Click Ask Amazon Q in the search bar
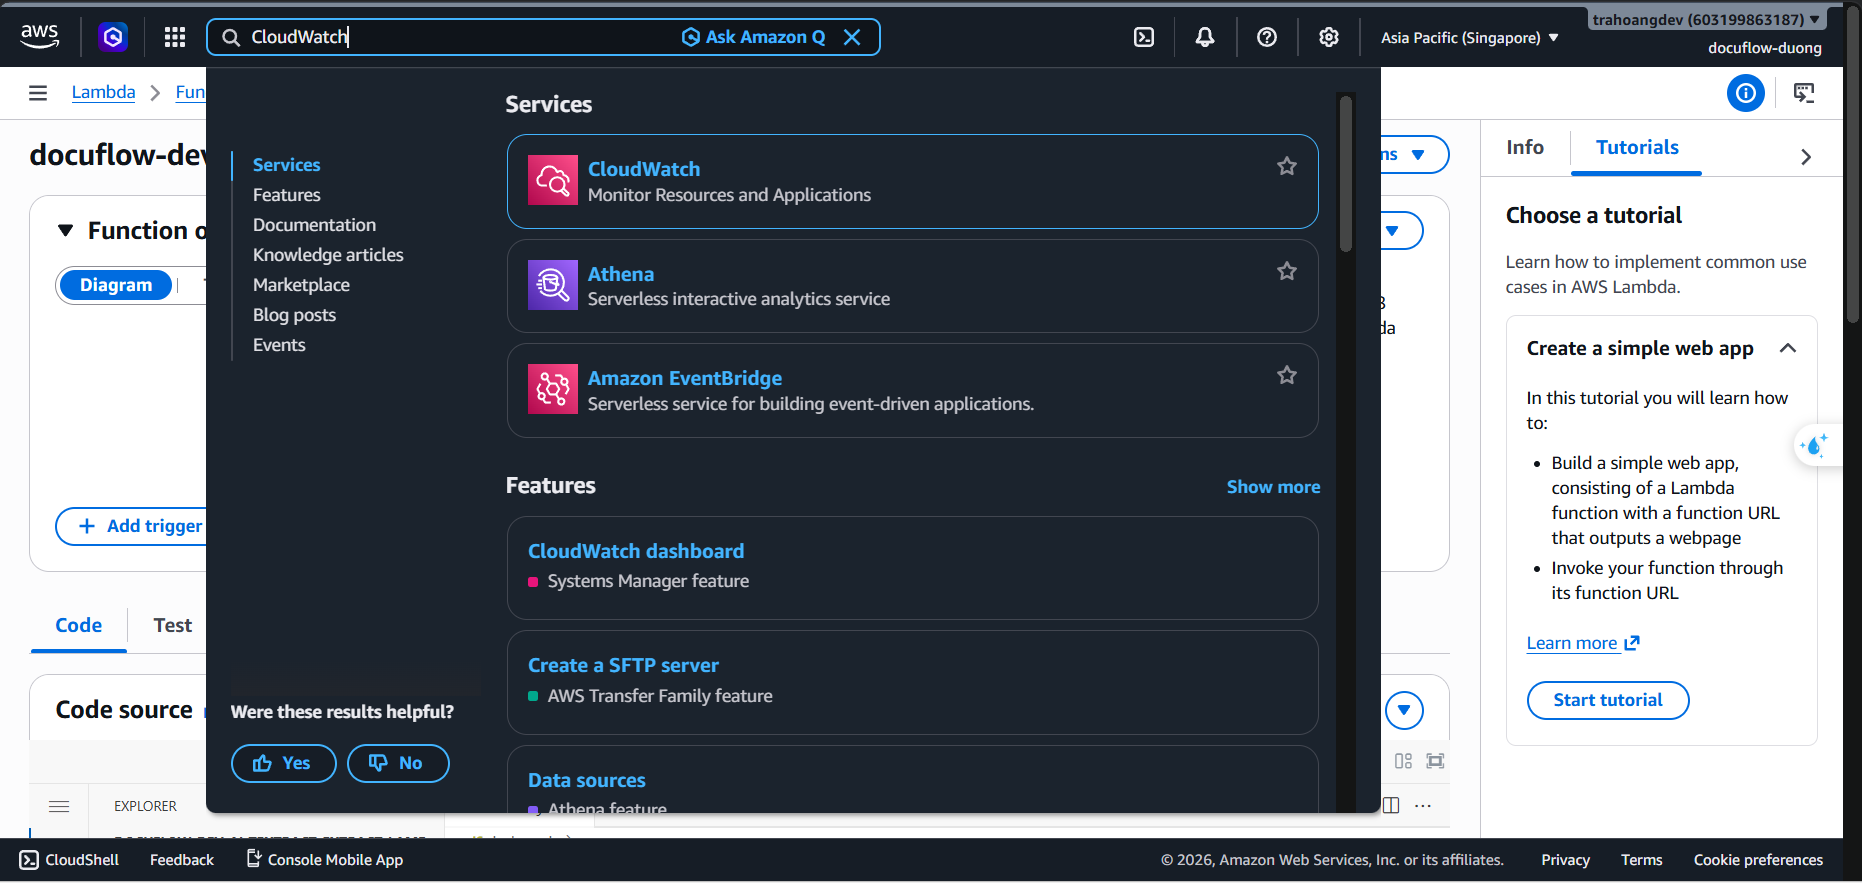Viewport: 1862px width, 883px height. tap(754, 37)
